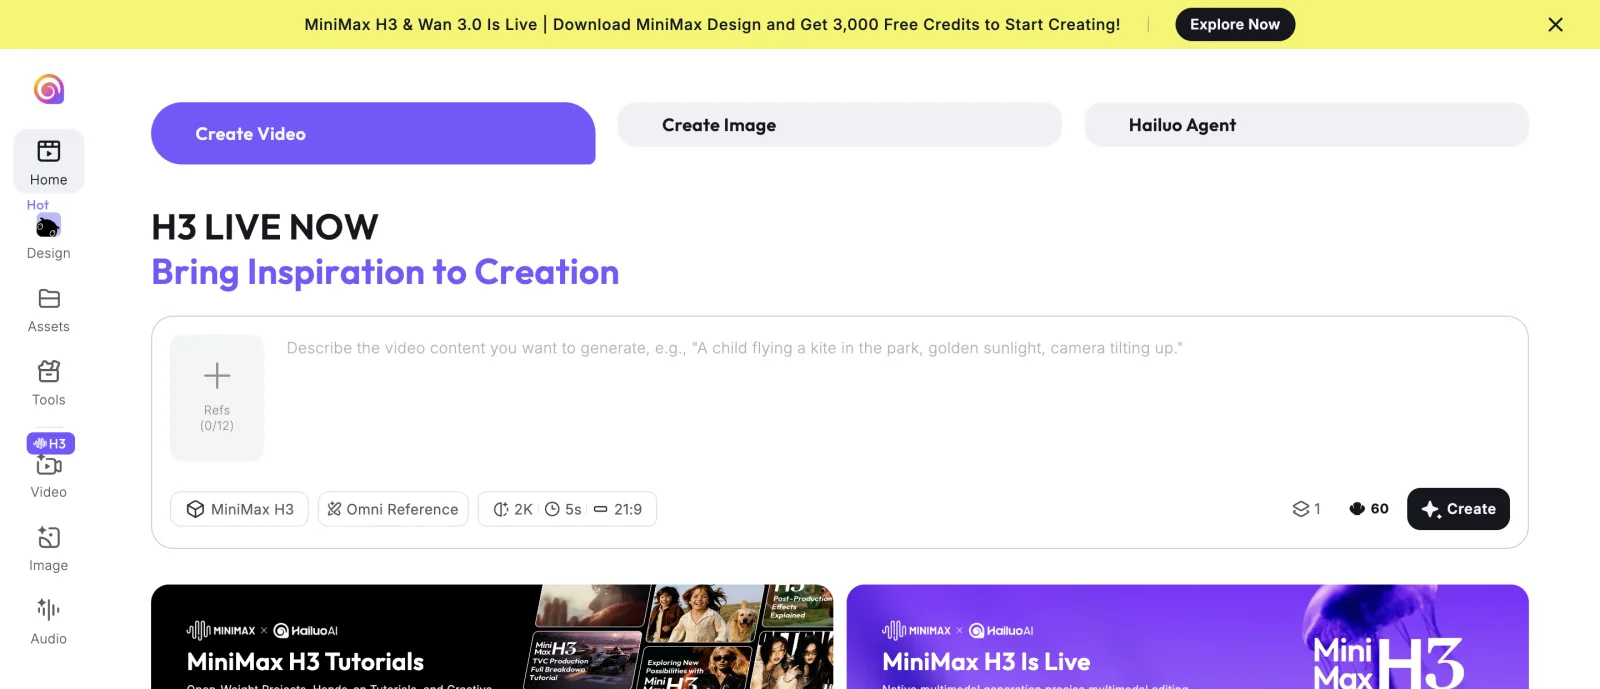Viewport: 1600px width, 689px height.
Task: Click the 60 credits indicator
Action: (x=1369, y=509)
